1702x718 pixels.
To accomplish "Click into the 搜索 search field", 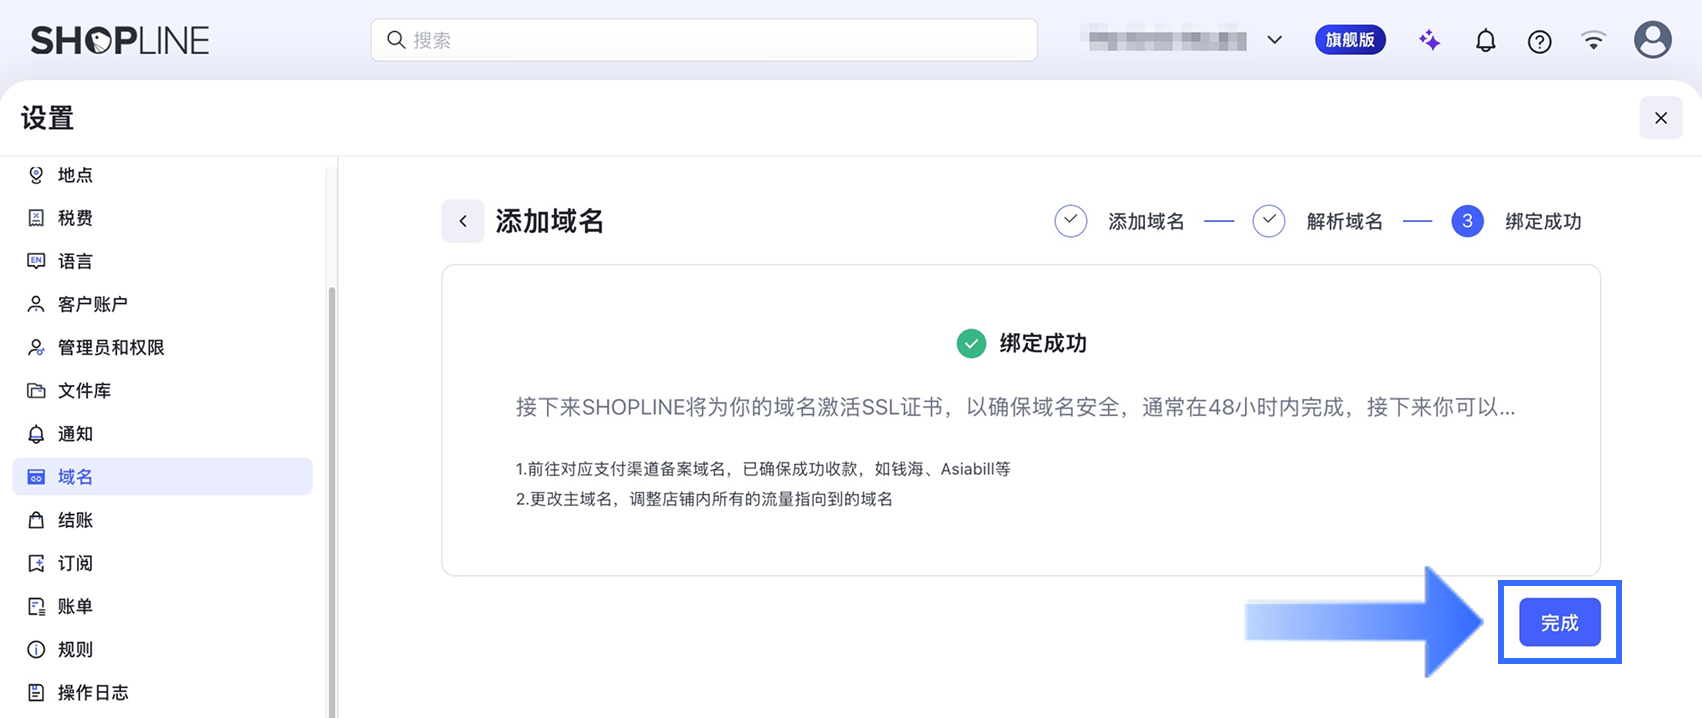I will [704, 40].
